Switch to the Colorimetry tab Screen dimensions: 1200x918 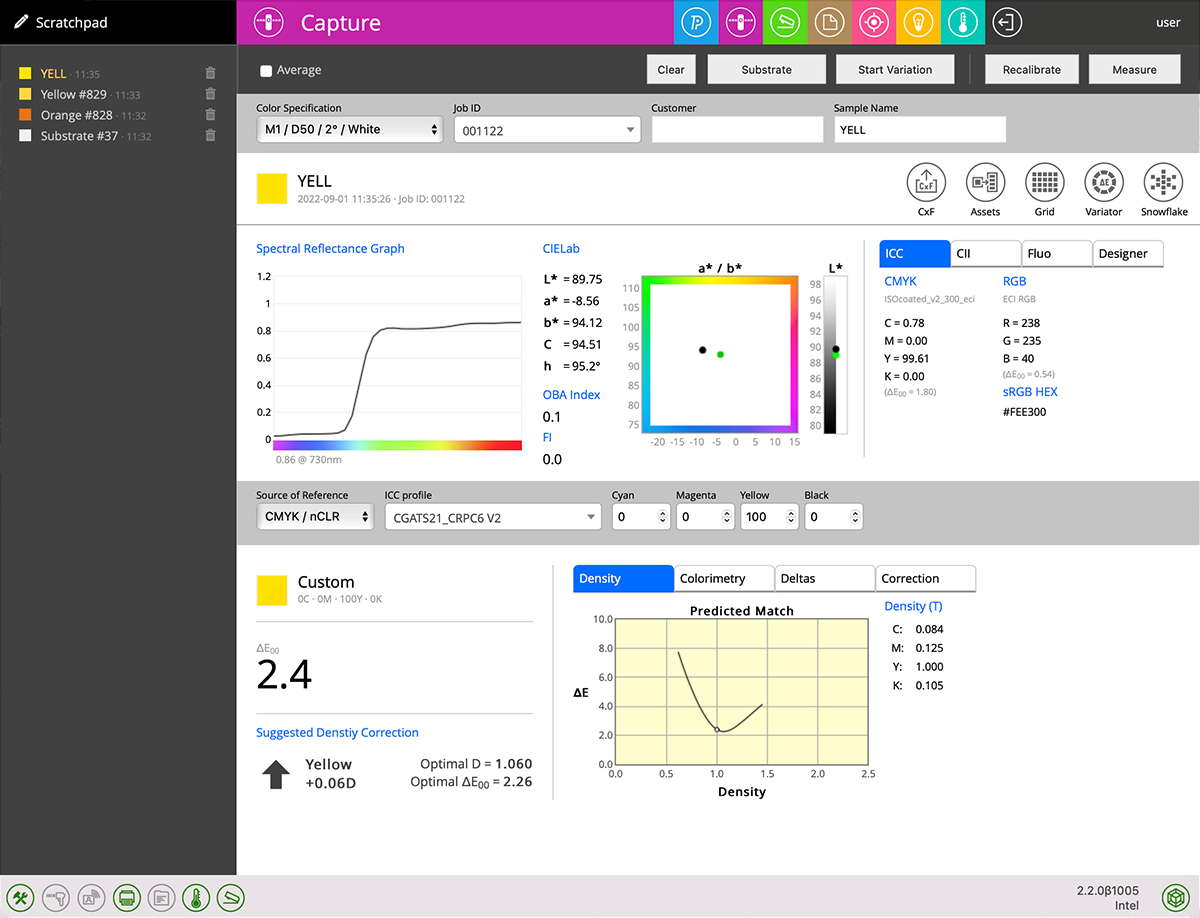point(723,579)
